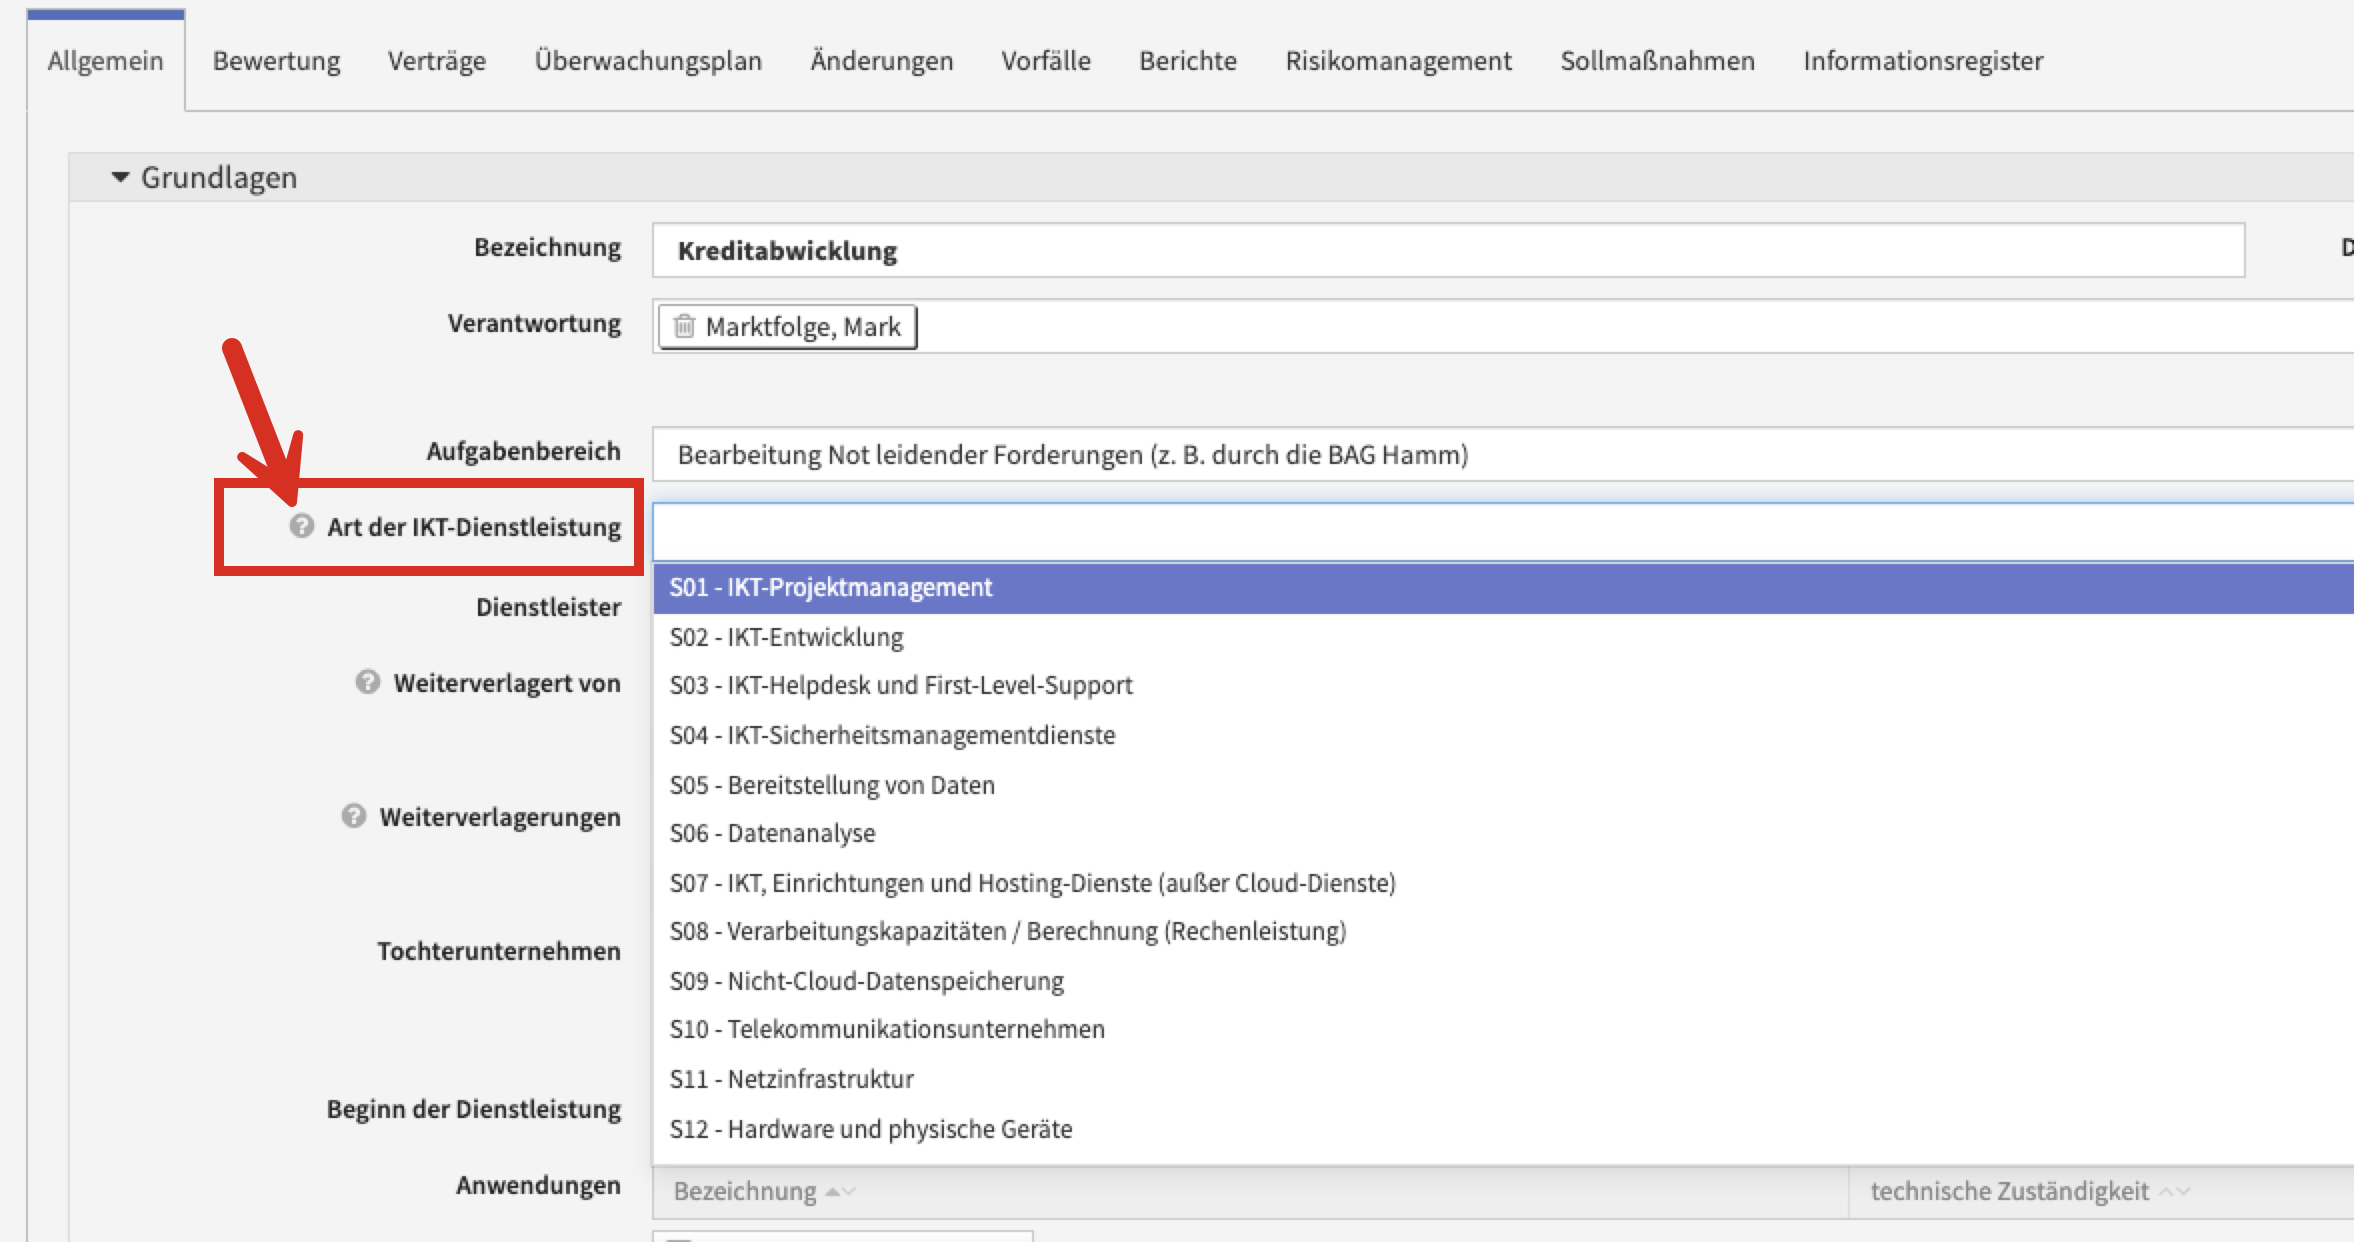Open the Informationsregister tab
Screen dimensions: 2354x1242
pyautogui.click(x=1922, y=61)
